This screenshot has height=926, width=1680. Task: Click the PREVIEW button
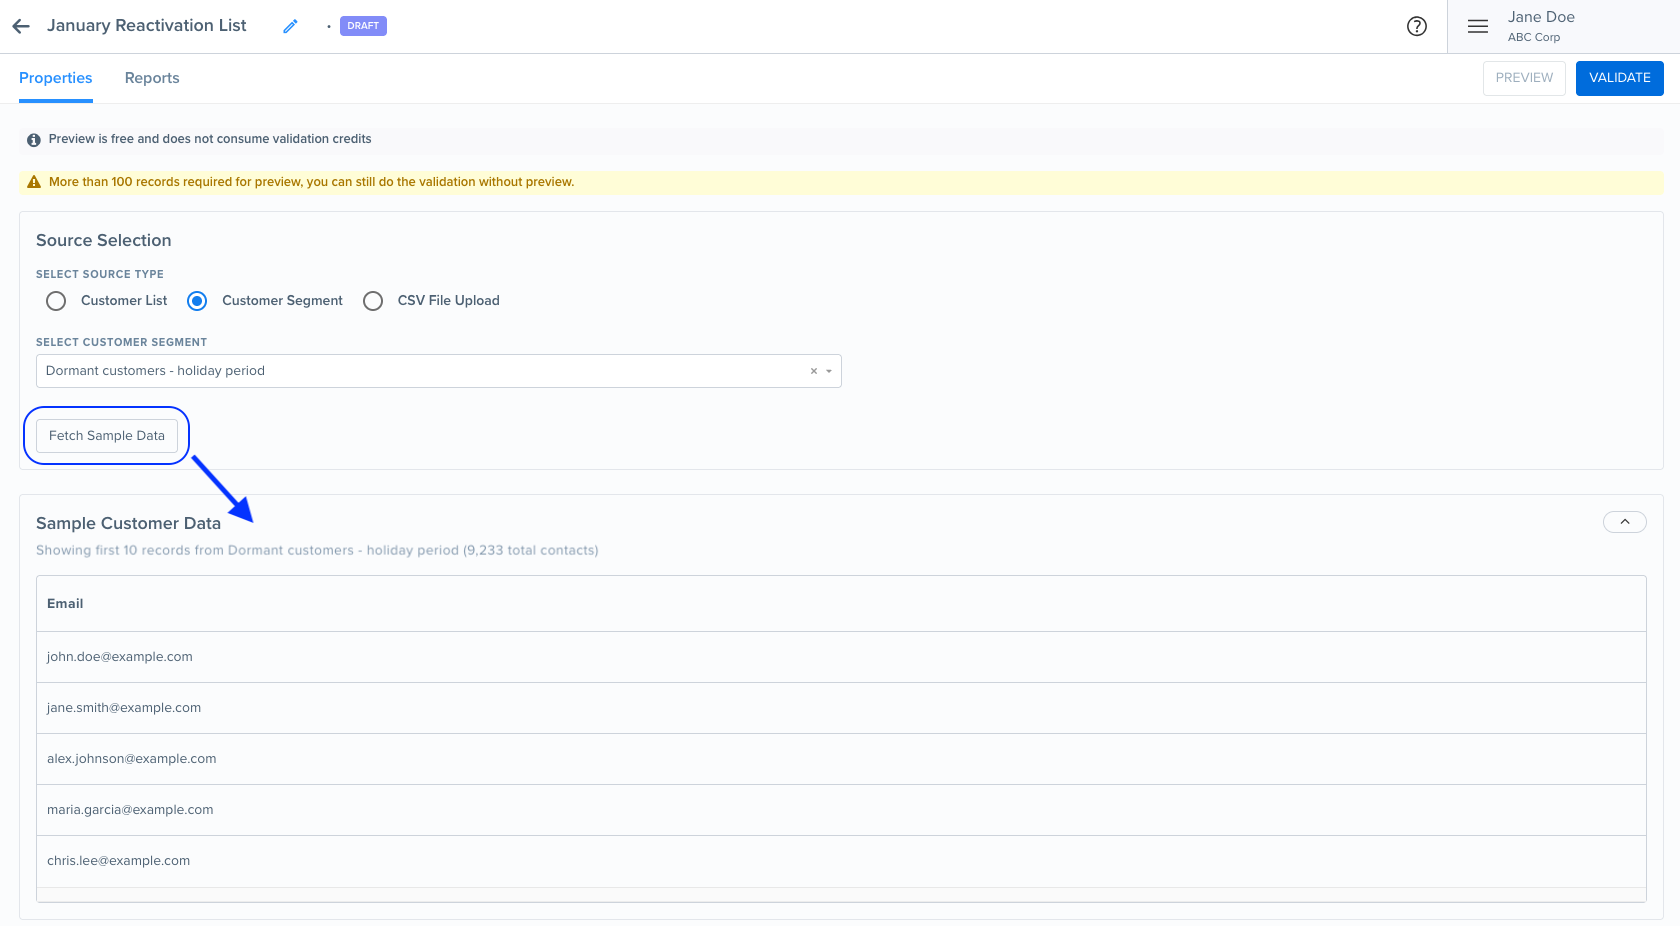1523,77
